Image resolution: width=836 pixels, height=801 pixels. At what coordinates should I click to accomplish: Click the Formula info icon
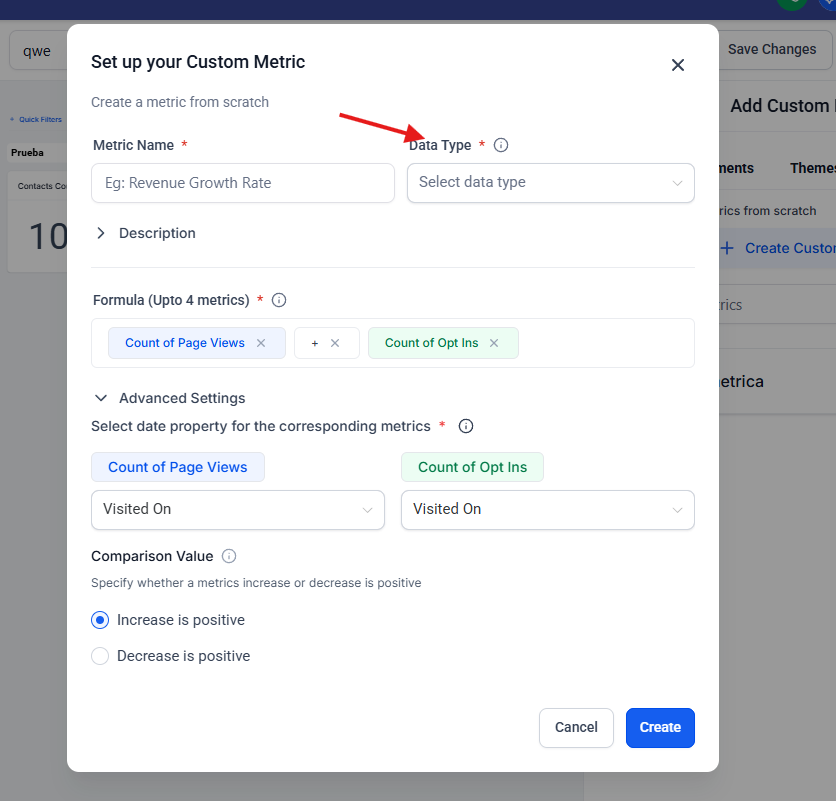(x=279, y=300)
